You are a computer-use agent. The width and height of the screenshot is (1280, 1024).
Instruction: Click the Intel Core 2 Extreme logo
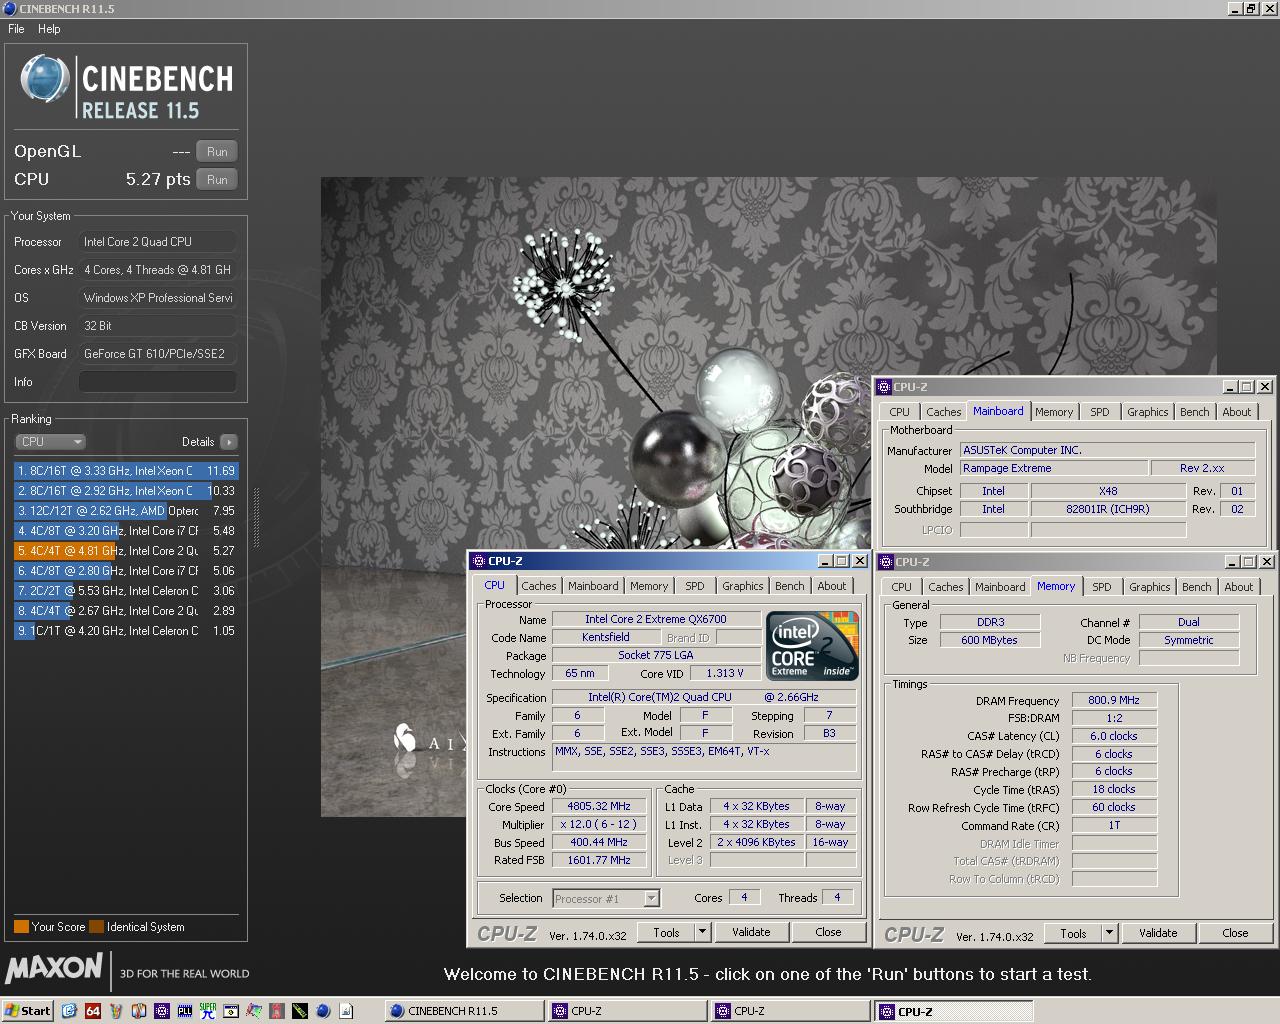click(812, 646)
